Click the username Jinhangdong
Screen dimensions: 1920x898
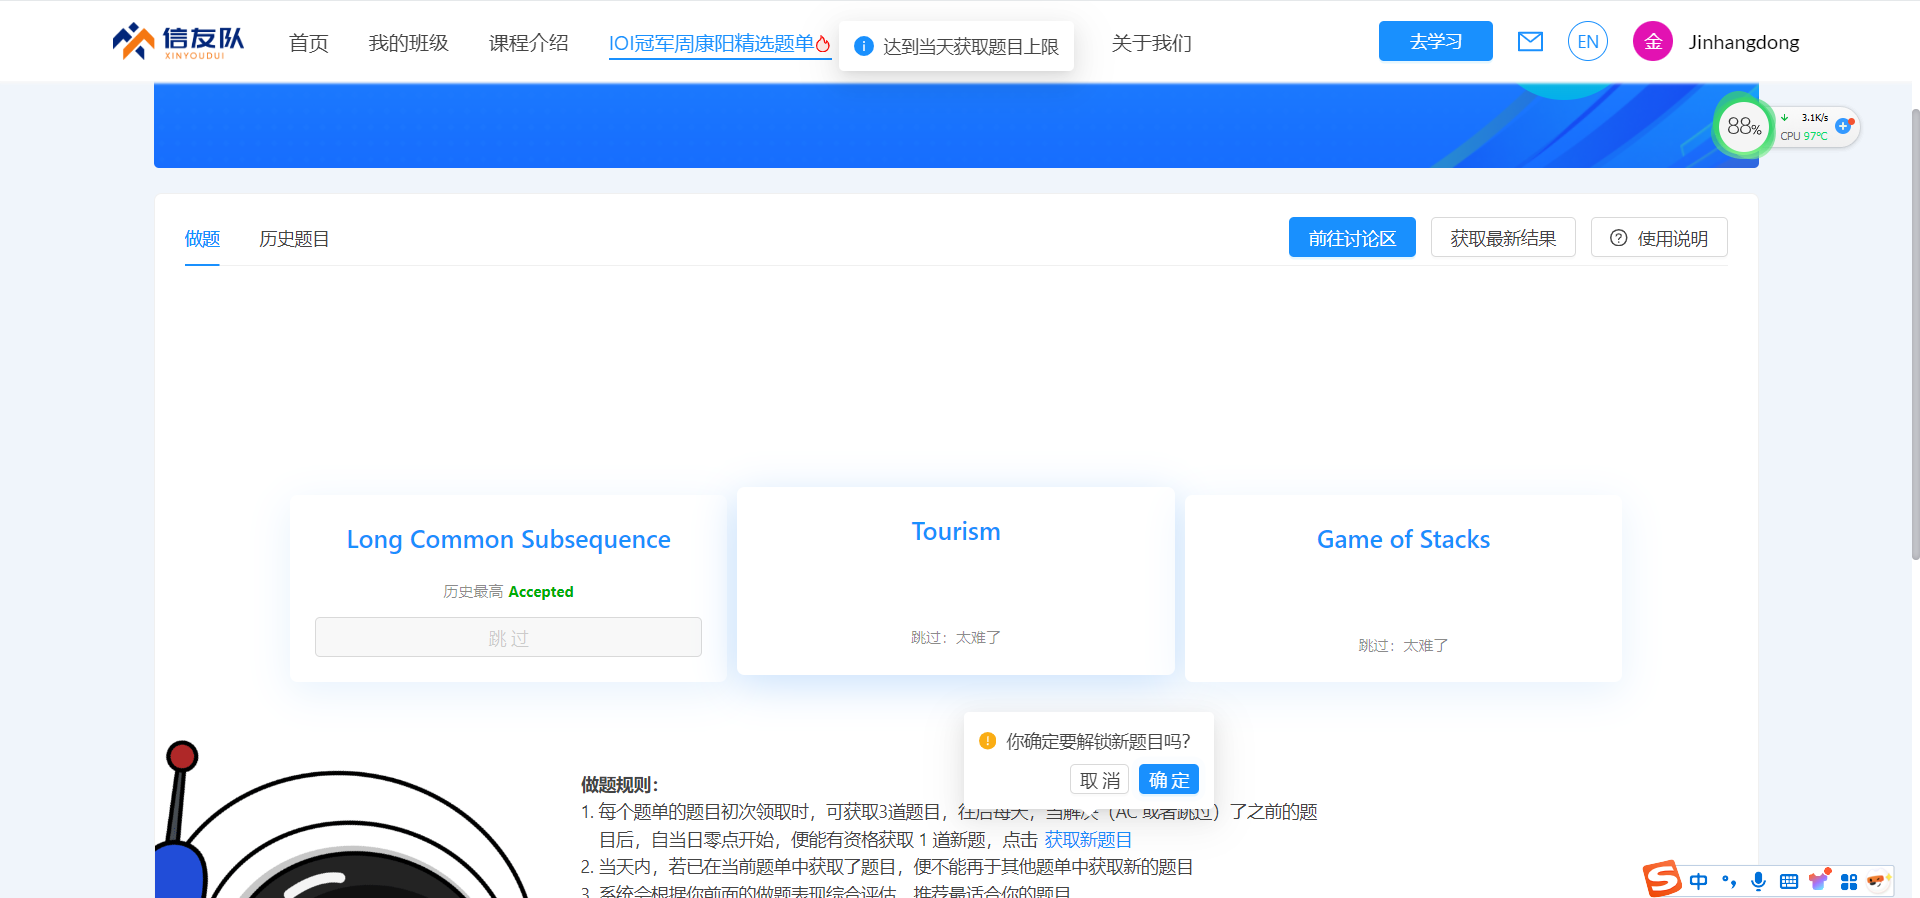pyautogui.click(x=1743, y=42)
